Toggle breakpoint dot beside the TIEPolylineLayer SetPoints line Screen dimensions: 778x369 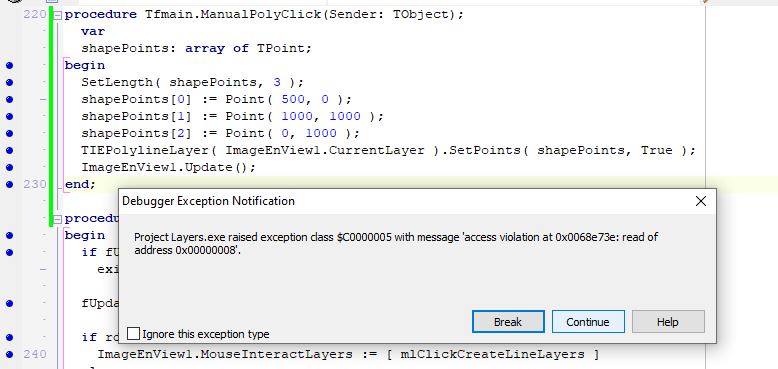pos(9,150)
